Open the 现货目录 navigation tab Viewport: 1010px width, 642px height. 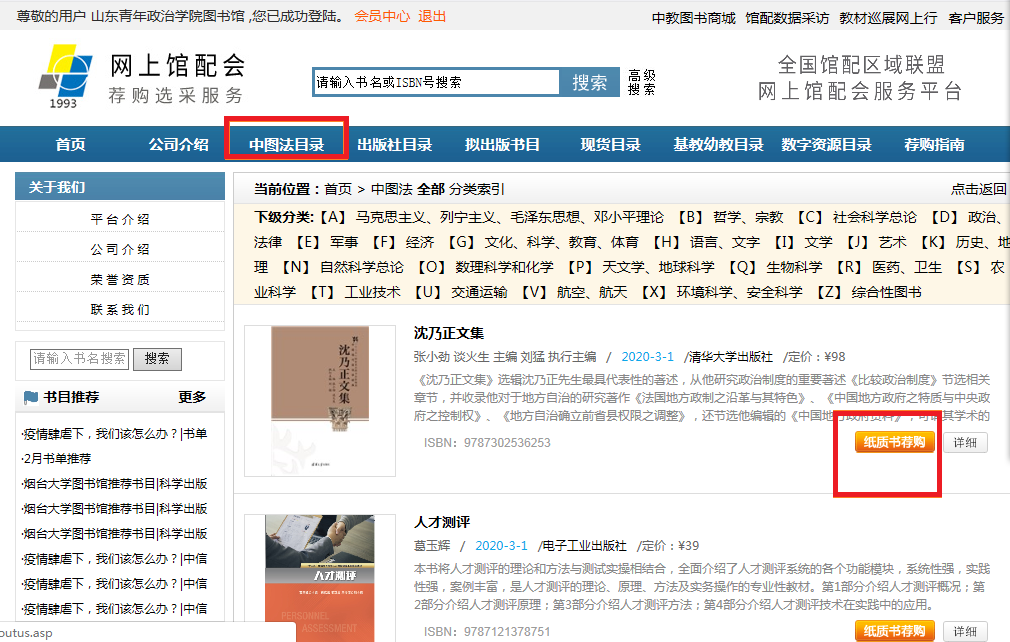click(610, 144)
